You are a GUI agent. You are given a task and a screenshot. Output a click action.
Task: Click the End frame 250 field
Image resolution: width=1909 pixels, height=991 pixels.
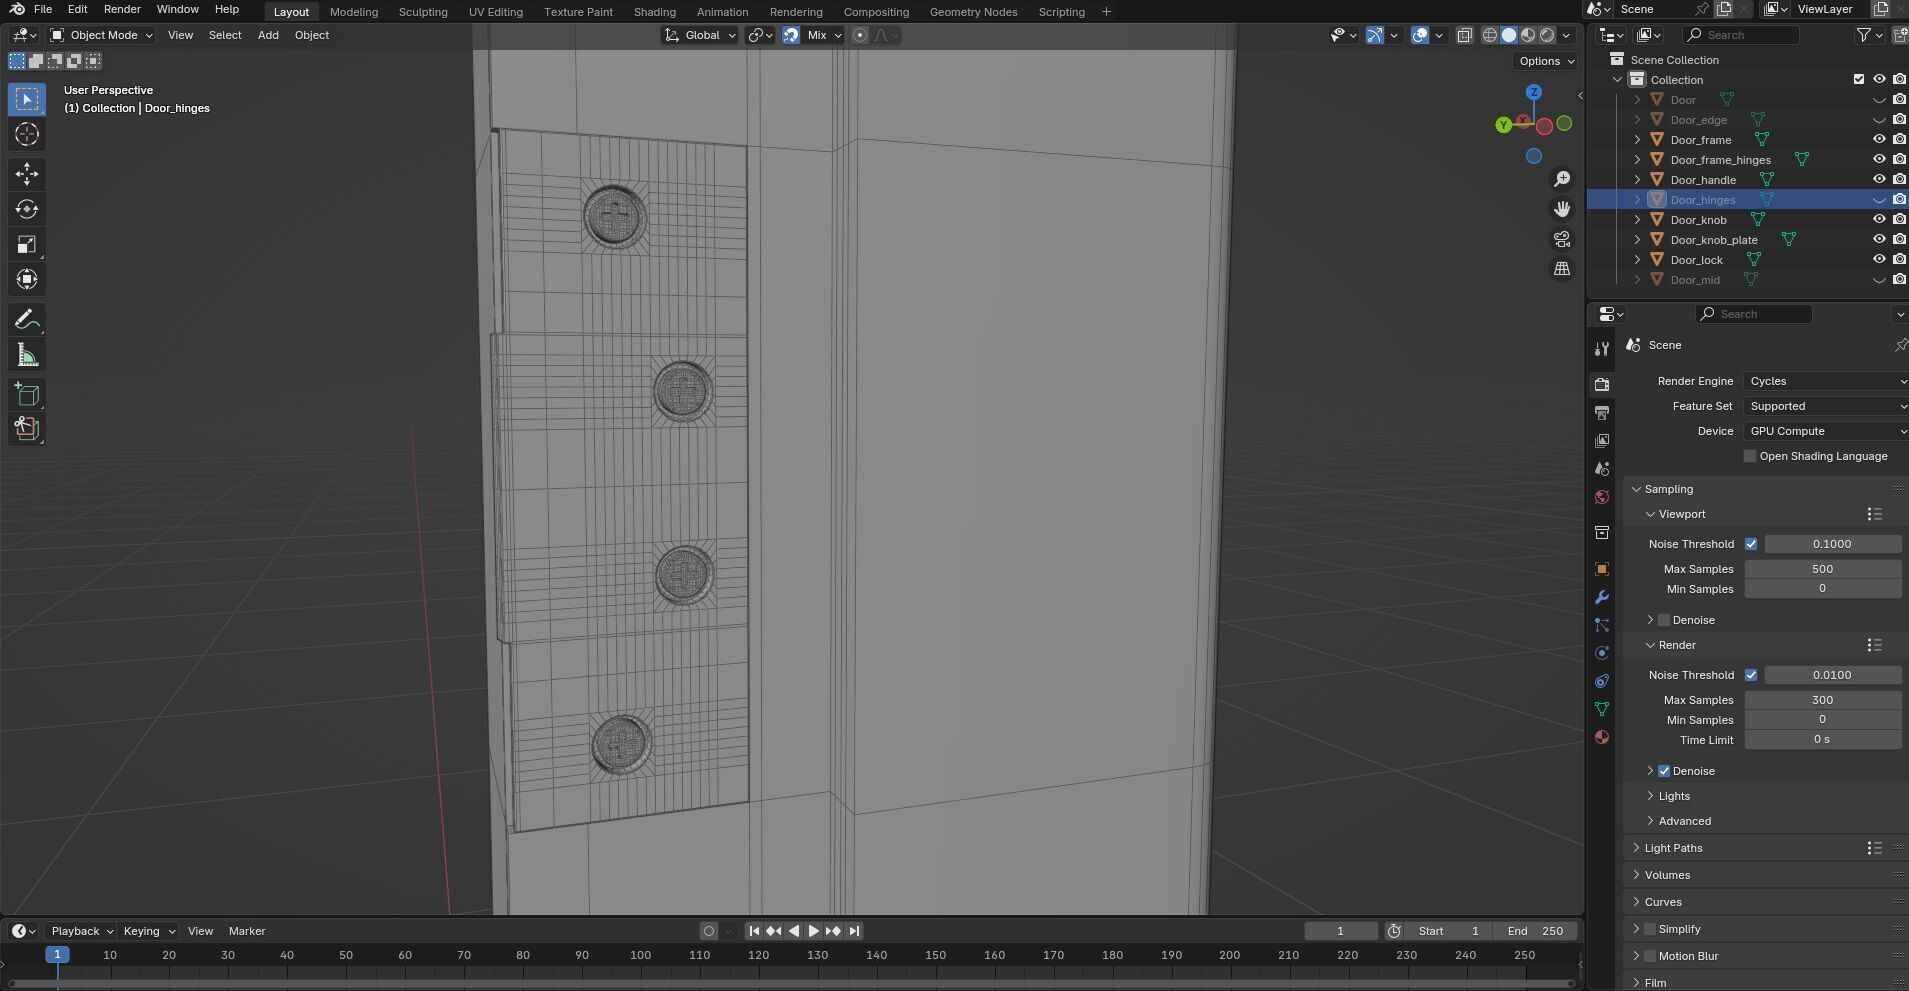click(1535, 931)
